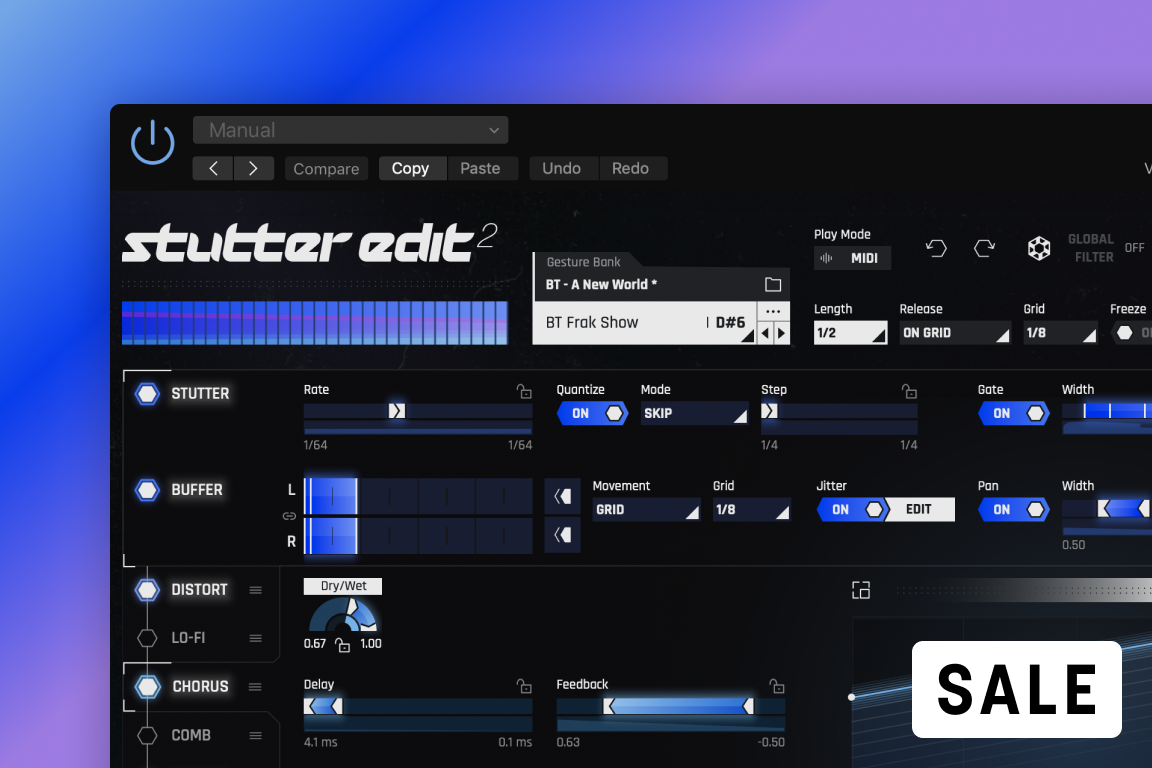Open the gesture bank folder icon
Viewport: 1152px width, 768px height.
point(773,284)
